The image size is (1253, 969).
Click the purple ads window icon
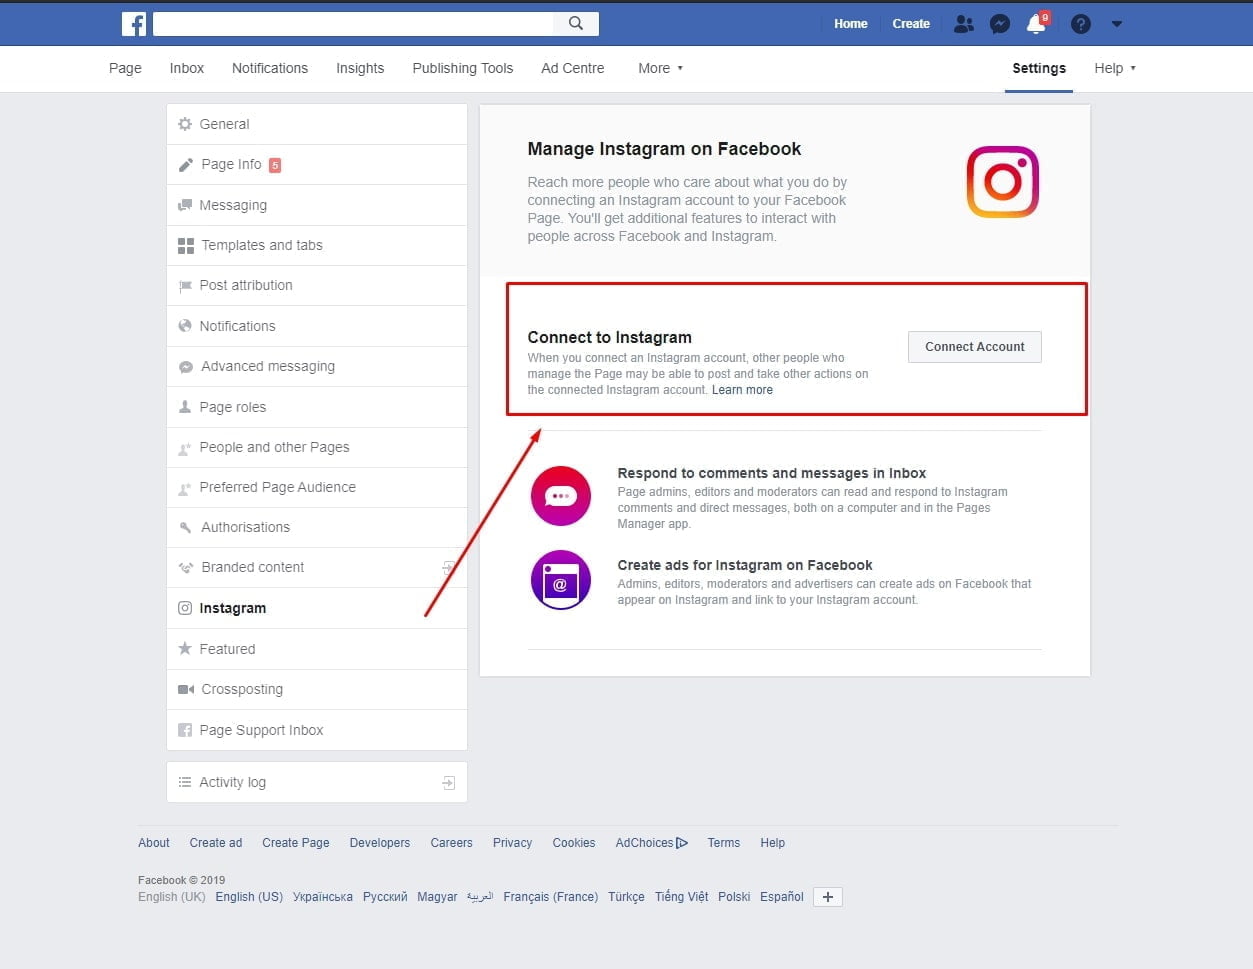(561, 580)
